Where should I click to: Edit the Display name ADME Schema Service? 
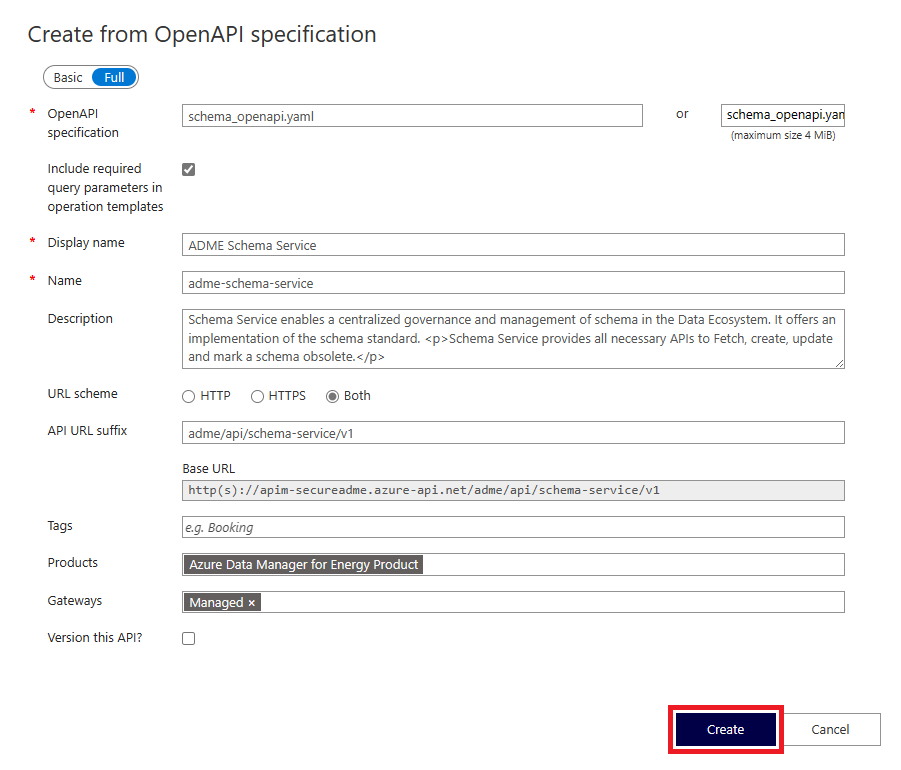(x=512, y=244)
